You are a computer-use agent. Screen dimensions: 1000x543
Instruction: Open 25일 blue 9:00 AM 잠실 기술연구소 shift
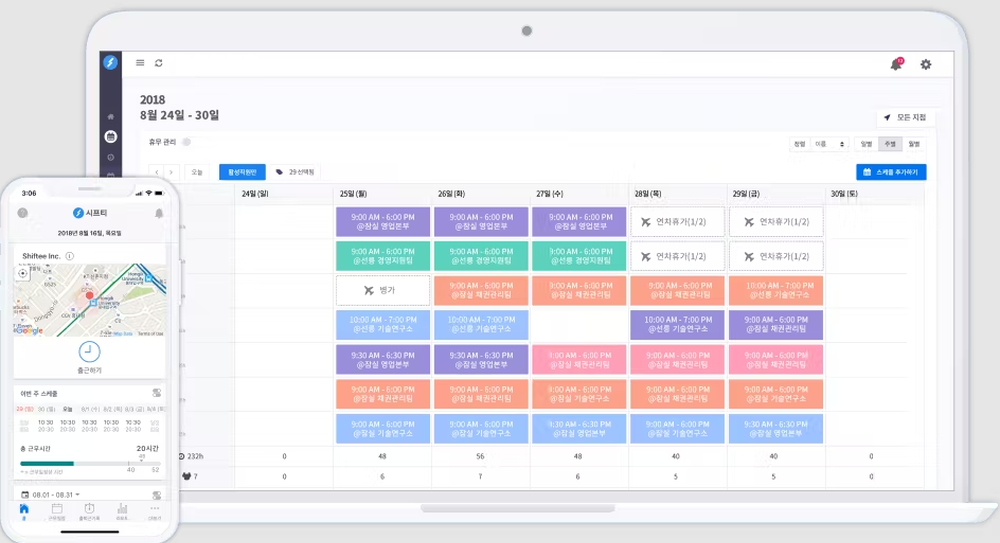pos(383,428)
